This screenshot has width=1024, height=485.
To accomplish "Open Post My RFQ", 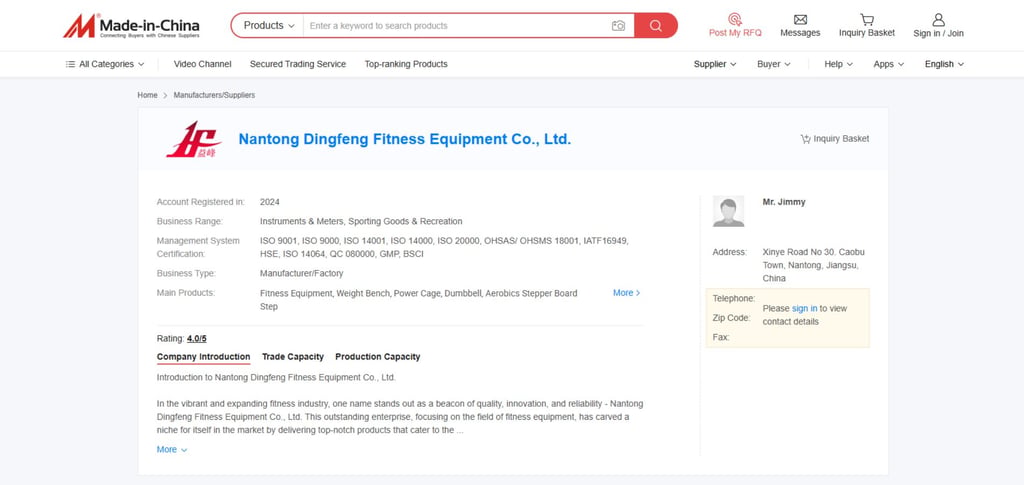I will 735,25.
